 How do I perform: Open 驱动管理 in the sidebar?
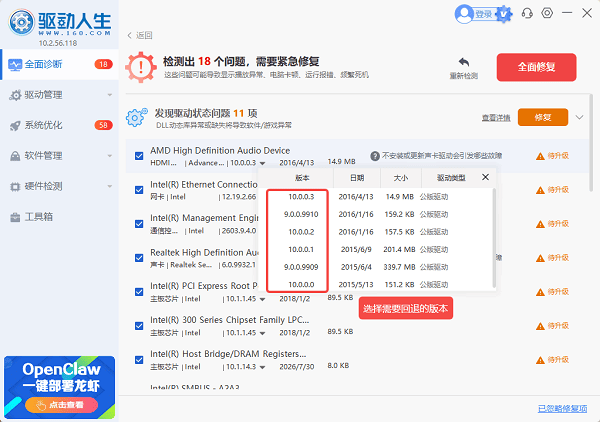pos(60,95)
